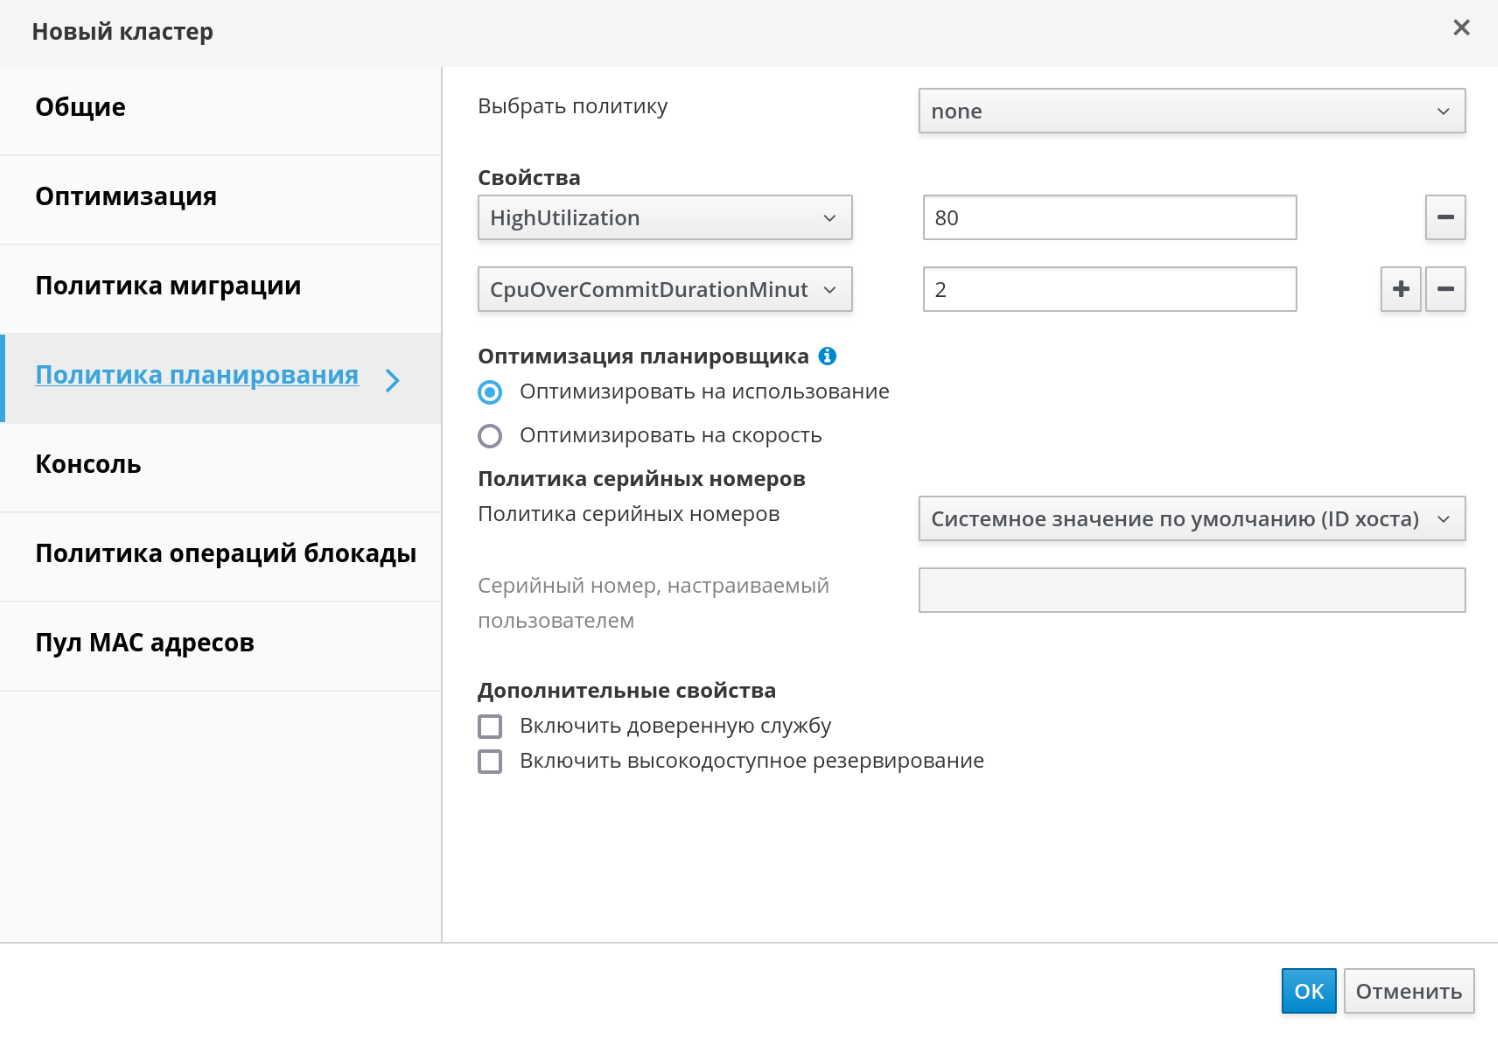Add a new property with plus button

(x=1400, y=290)
